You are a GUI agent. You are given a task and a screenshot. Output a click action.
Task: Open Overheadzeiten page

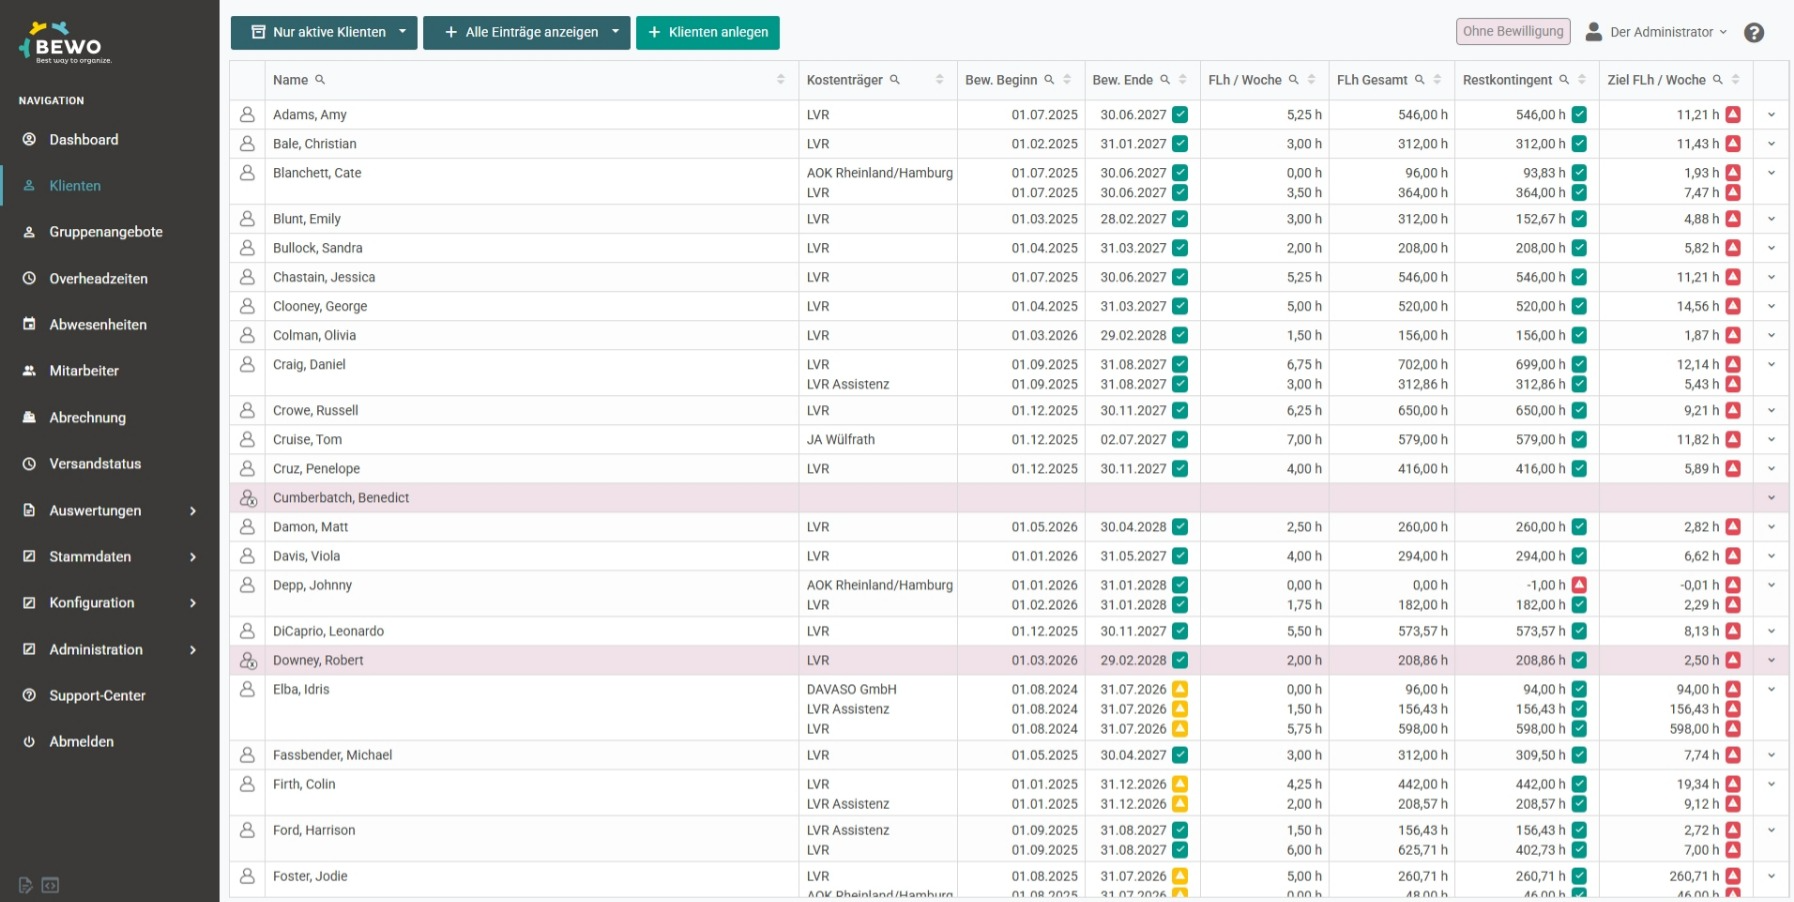(x=98, y=279)
